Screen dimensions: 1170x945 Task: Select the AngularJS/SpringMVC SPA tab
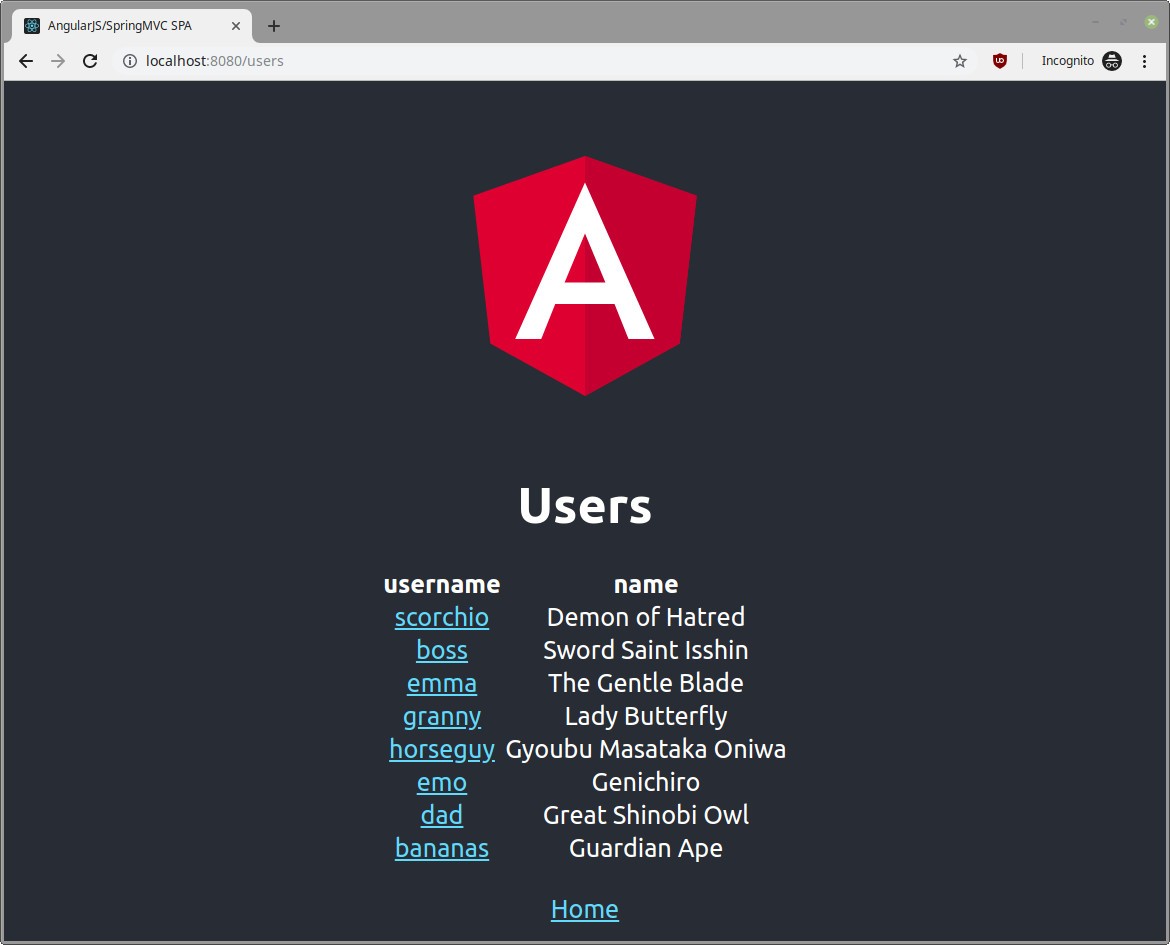tap(132, 26)
